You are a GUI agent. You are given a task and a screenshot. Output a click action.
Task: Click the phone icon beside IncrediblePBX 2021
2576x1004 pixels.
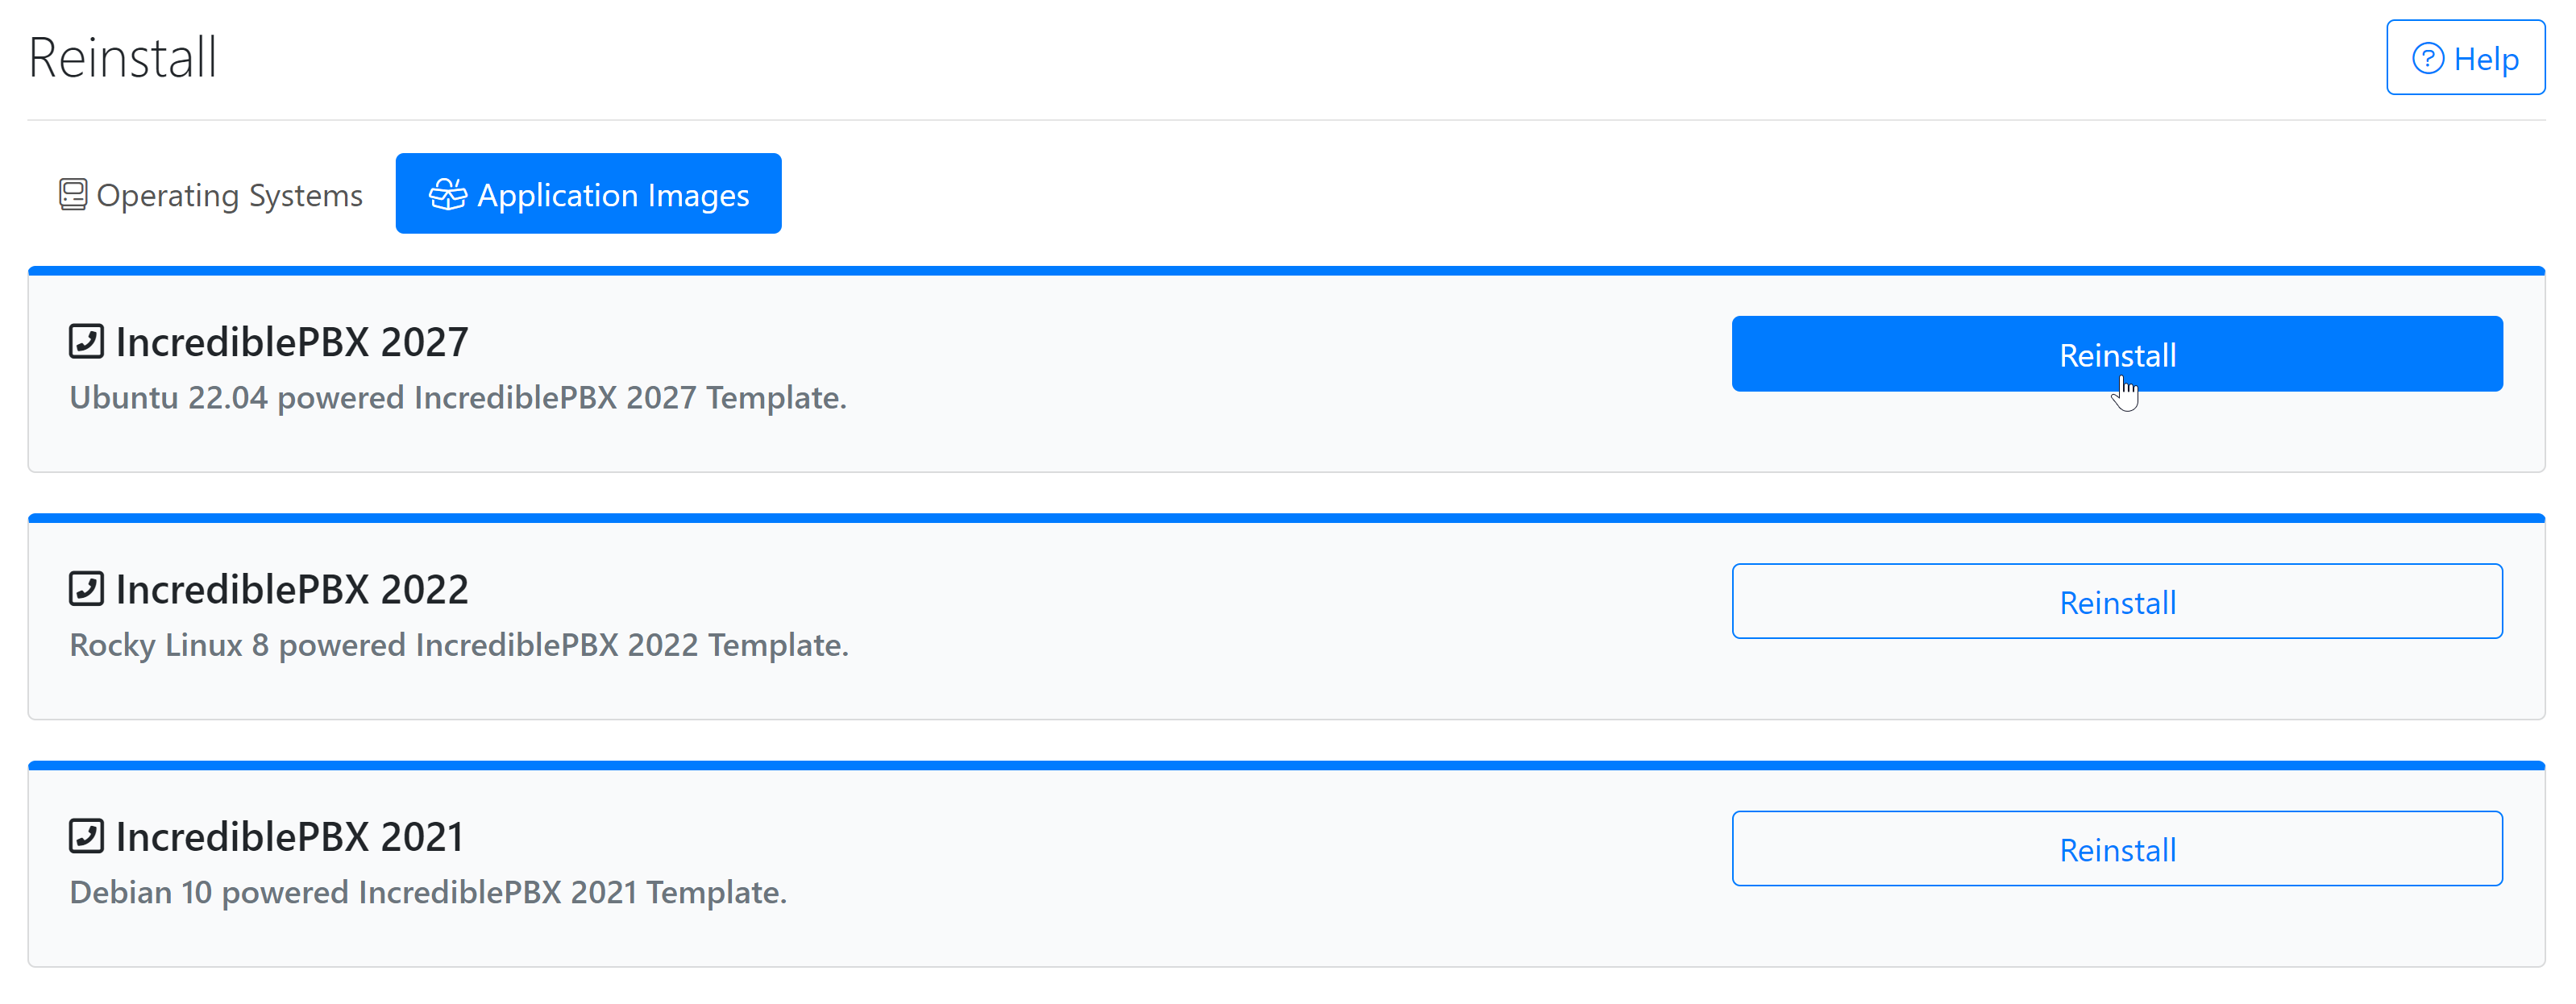86,836
